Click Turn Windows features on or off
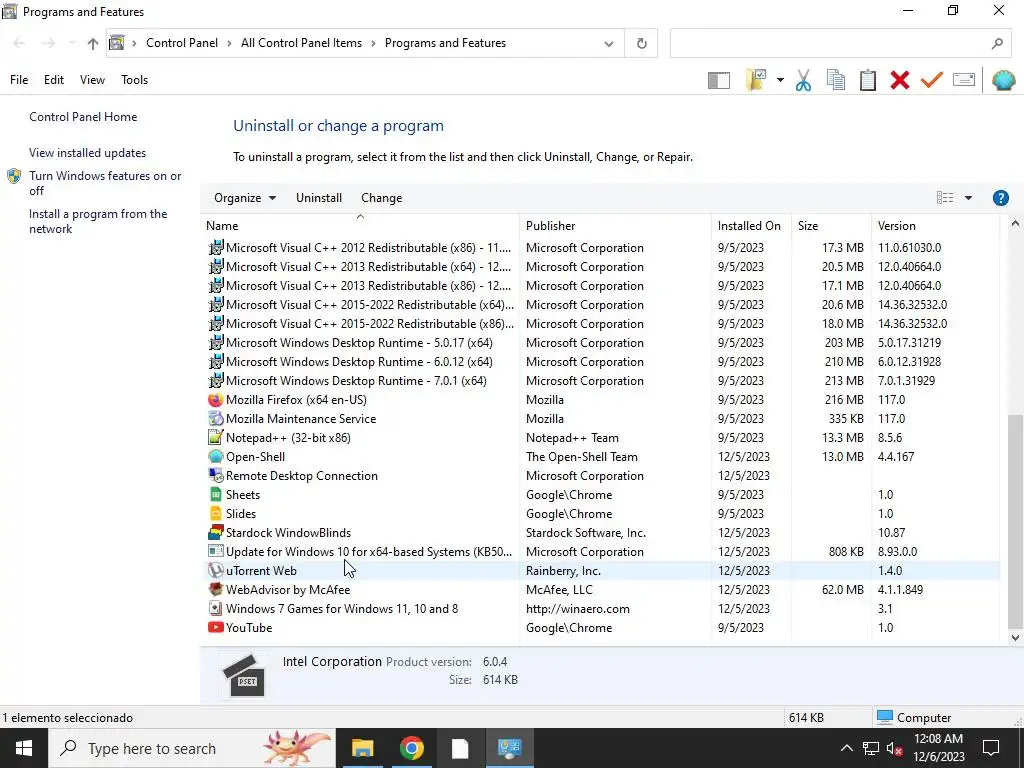 click(105, 183)
